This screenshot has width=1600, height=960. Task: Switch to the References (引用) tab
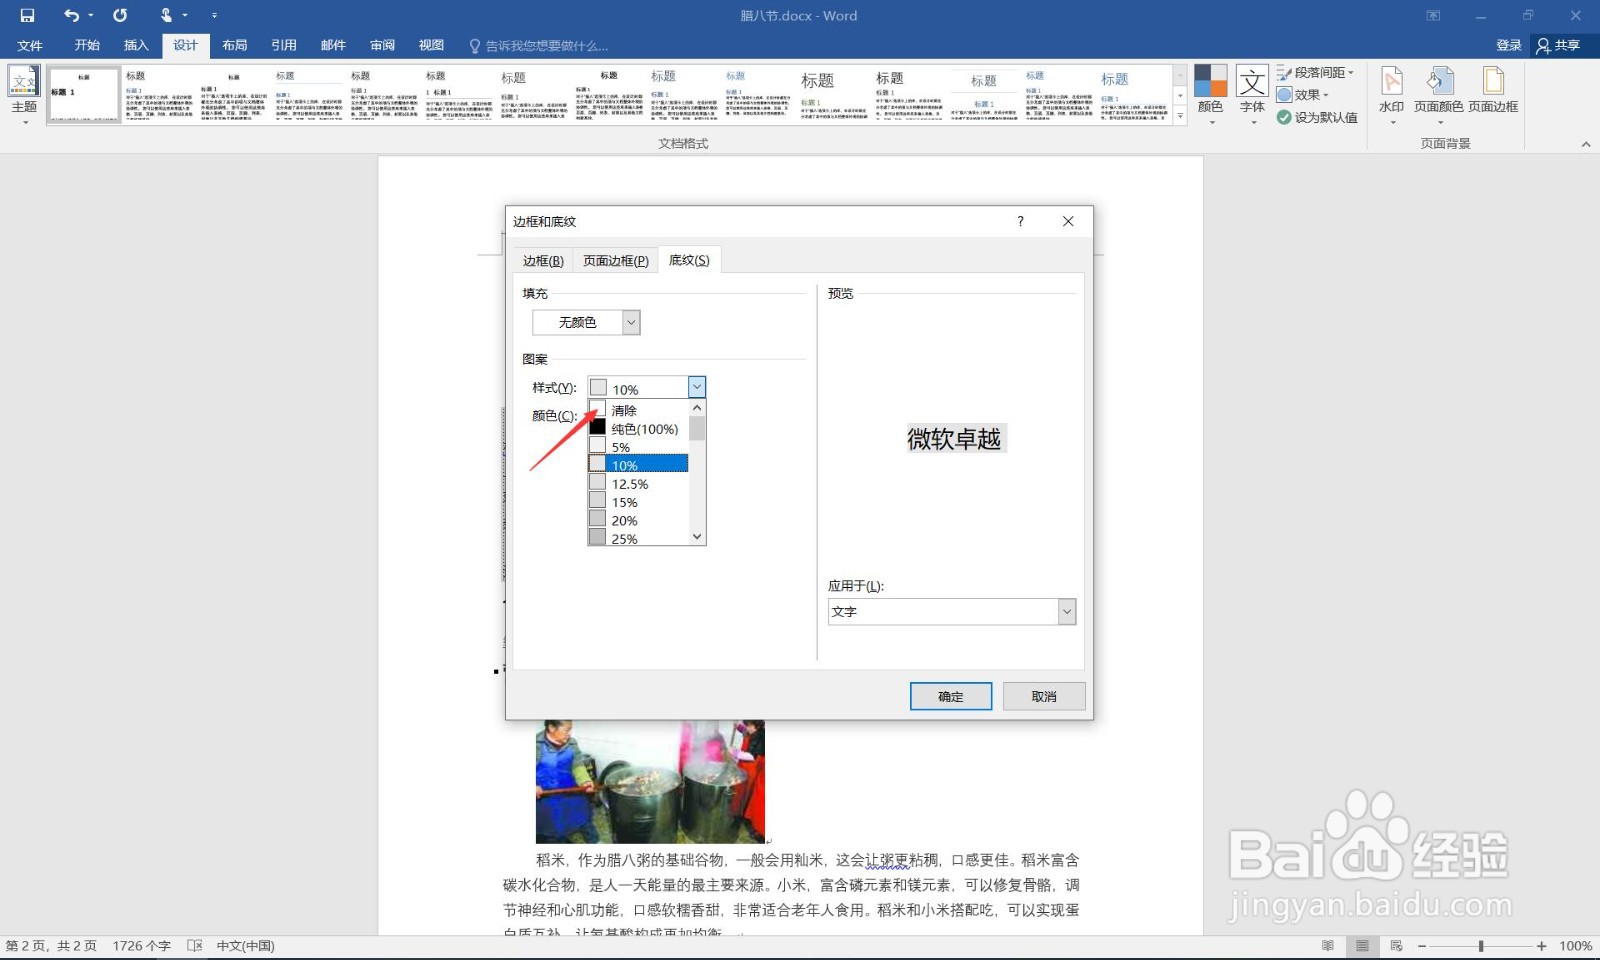(x=284, y=45)
